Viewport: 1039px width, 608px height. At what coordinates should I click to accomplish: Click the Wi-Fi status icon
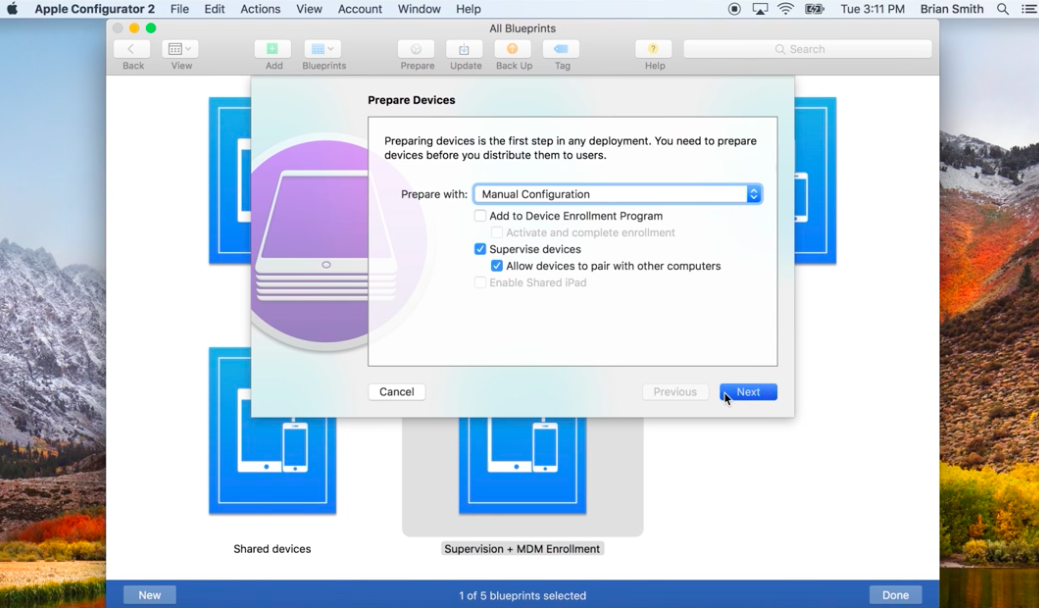785,9
